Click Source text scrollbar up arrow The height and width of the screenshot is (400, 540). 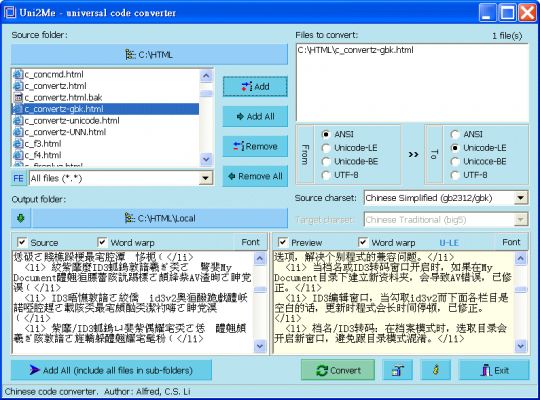pyautogui.click(x=260, y=258)
